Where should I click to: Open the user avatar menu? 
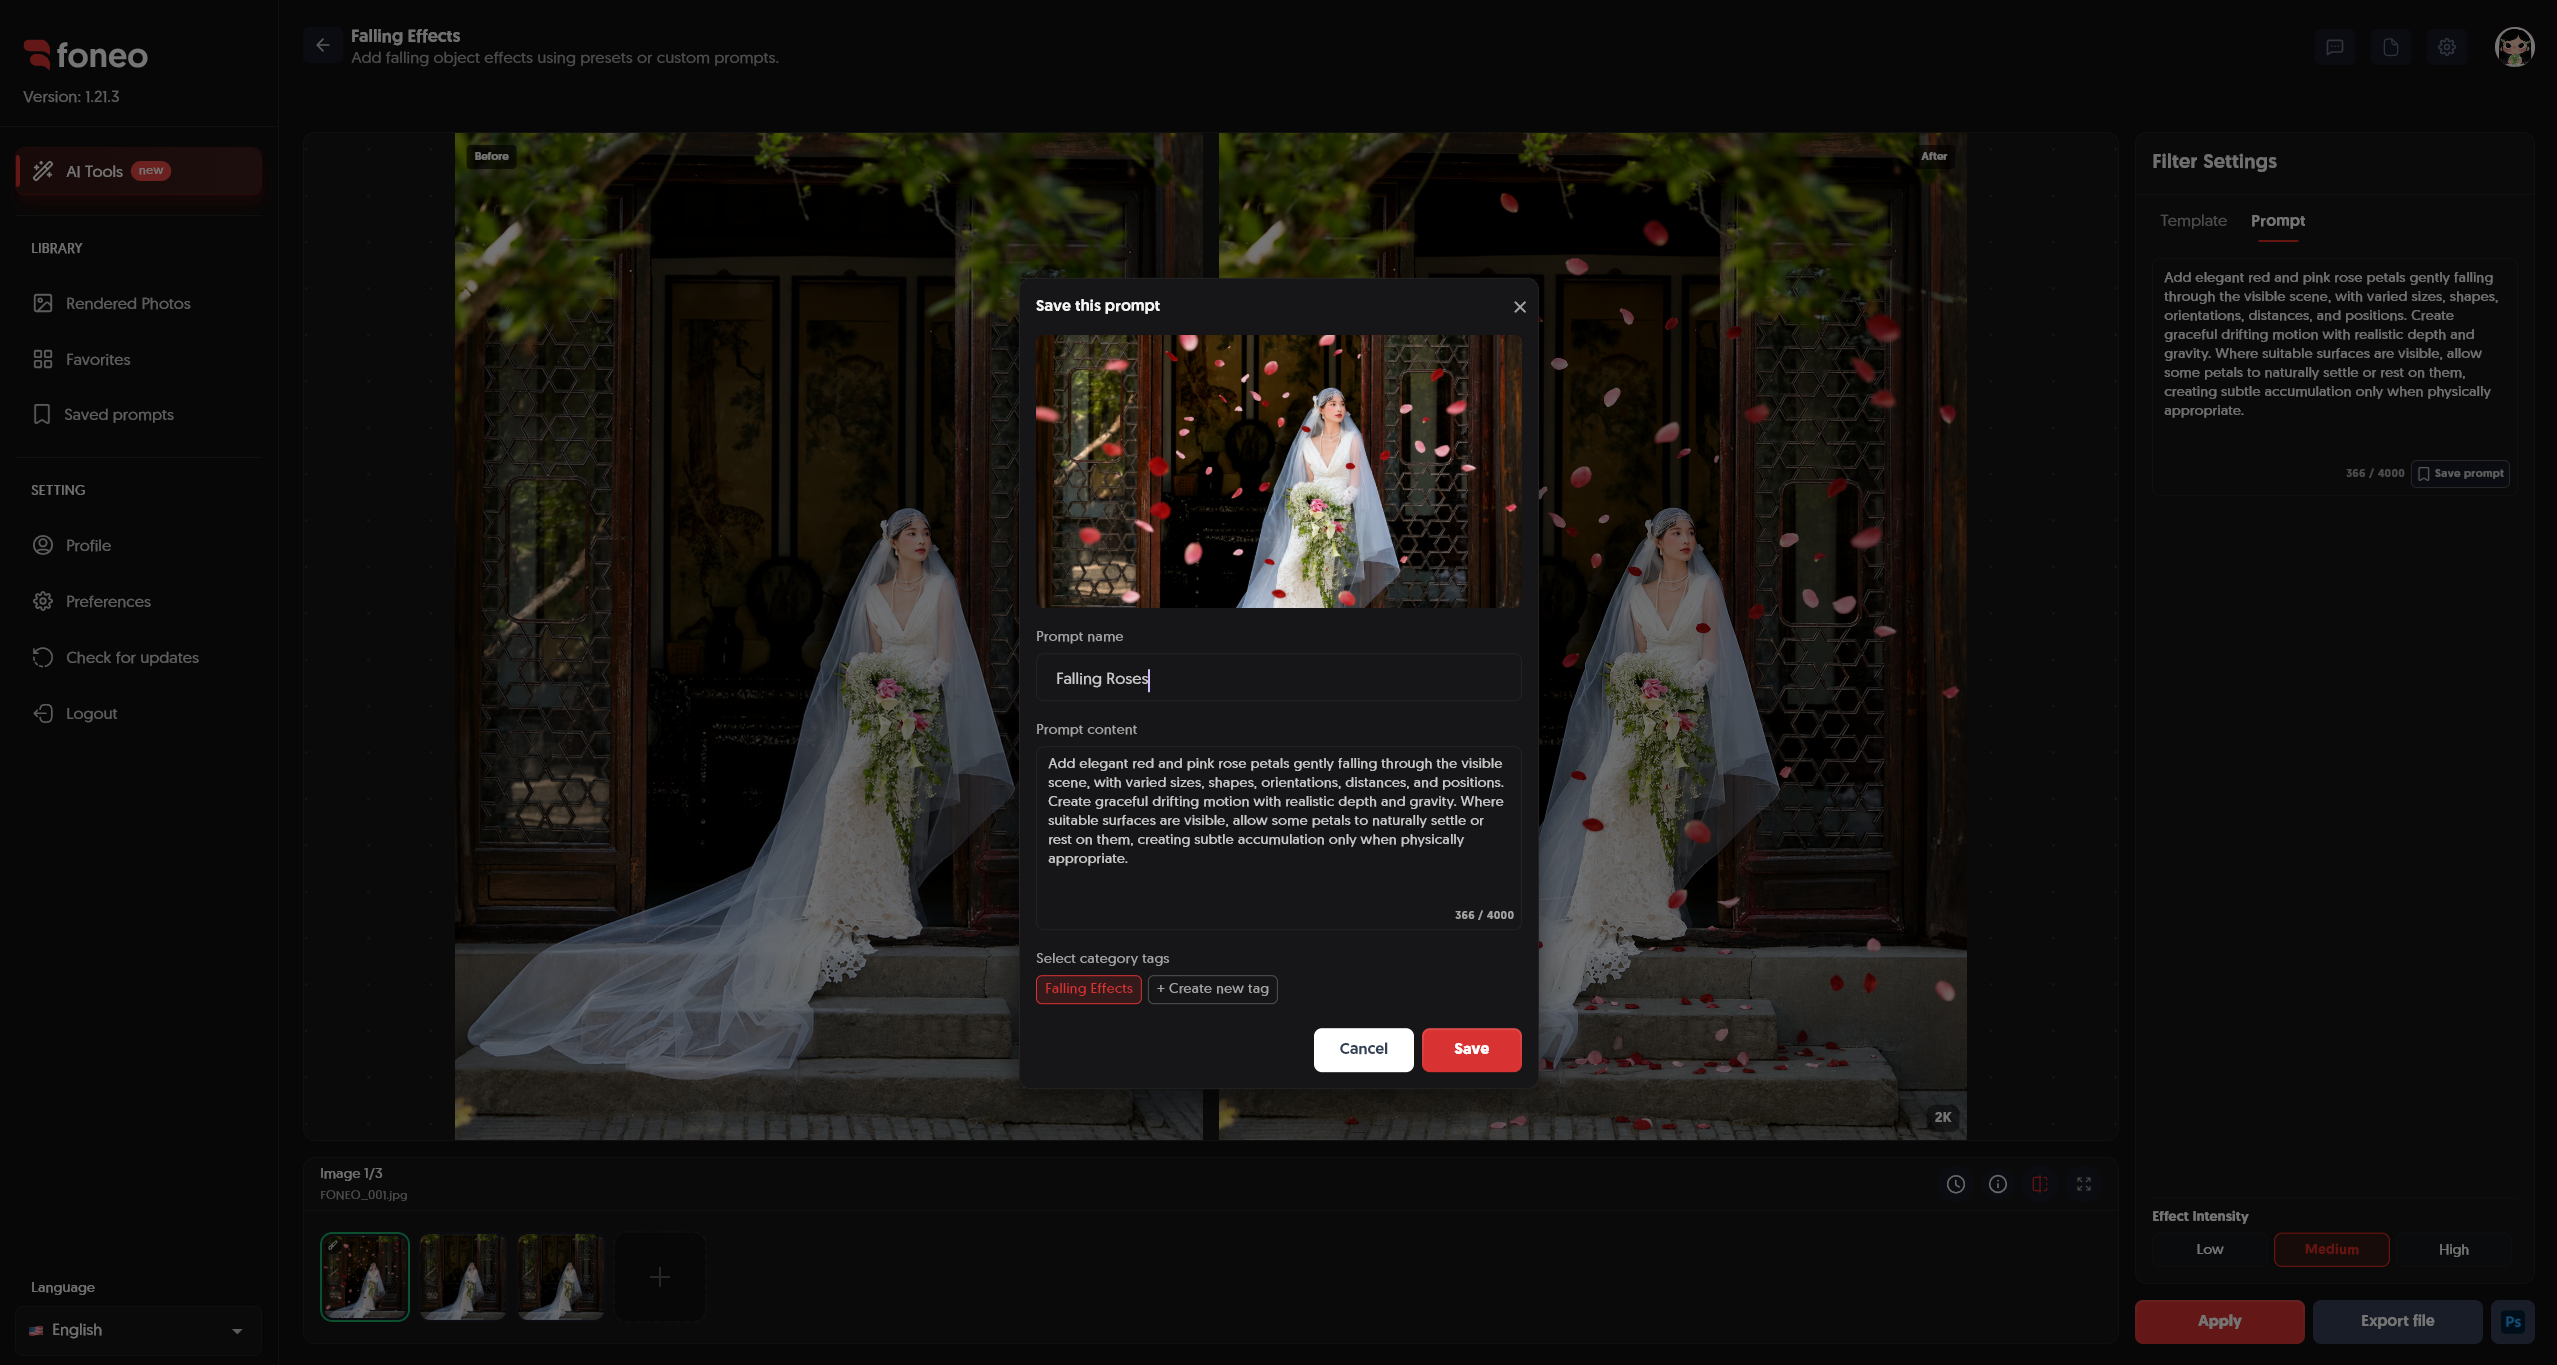(2513, 47)
